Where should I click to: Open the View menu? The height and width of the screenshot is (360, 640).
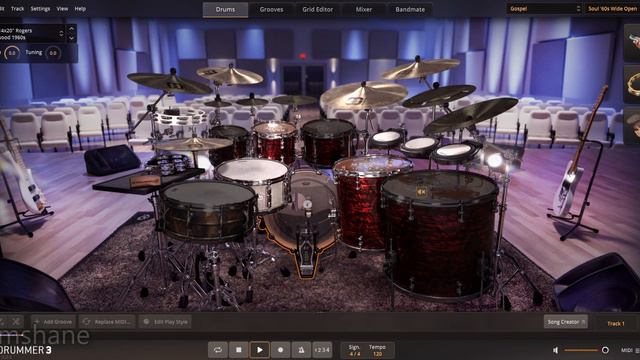(62, 9)
